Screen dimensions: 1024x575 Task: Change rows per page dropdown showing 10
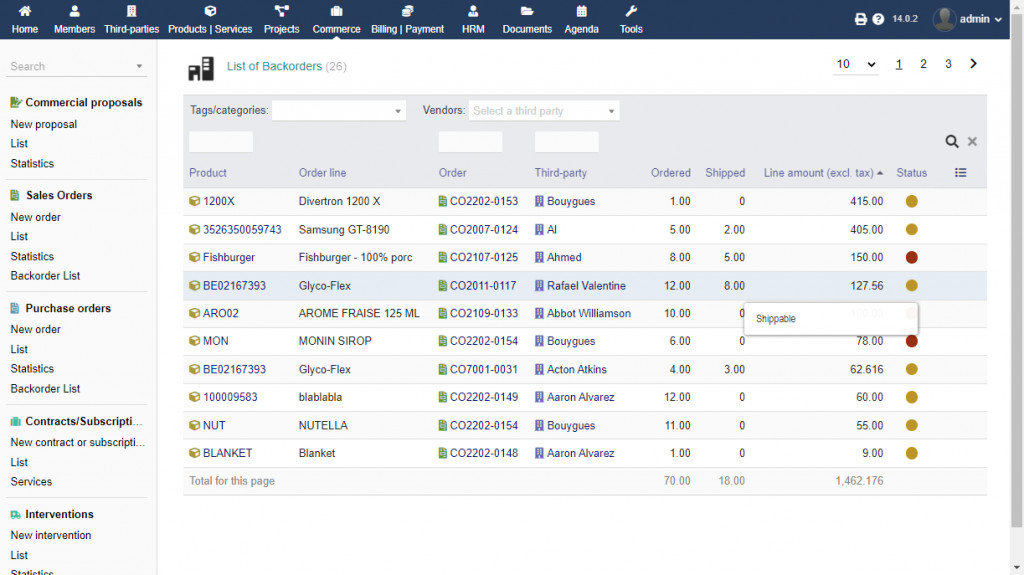point(856,64)
